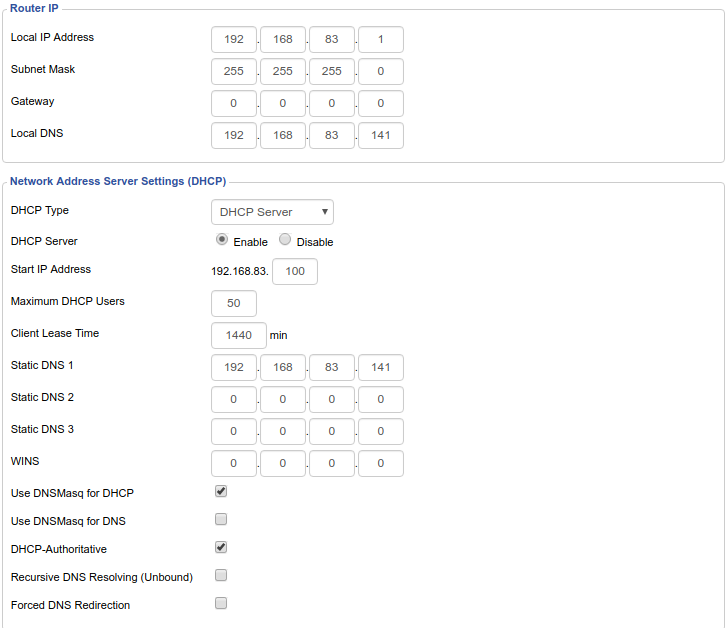
Task: Select the third octet of Subnet Mask
Action: pos(332,72)
